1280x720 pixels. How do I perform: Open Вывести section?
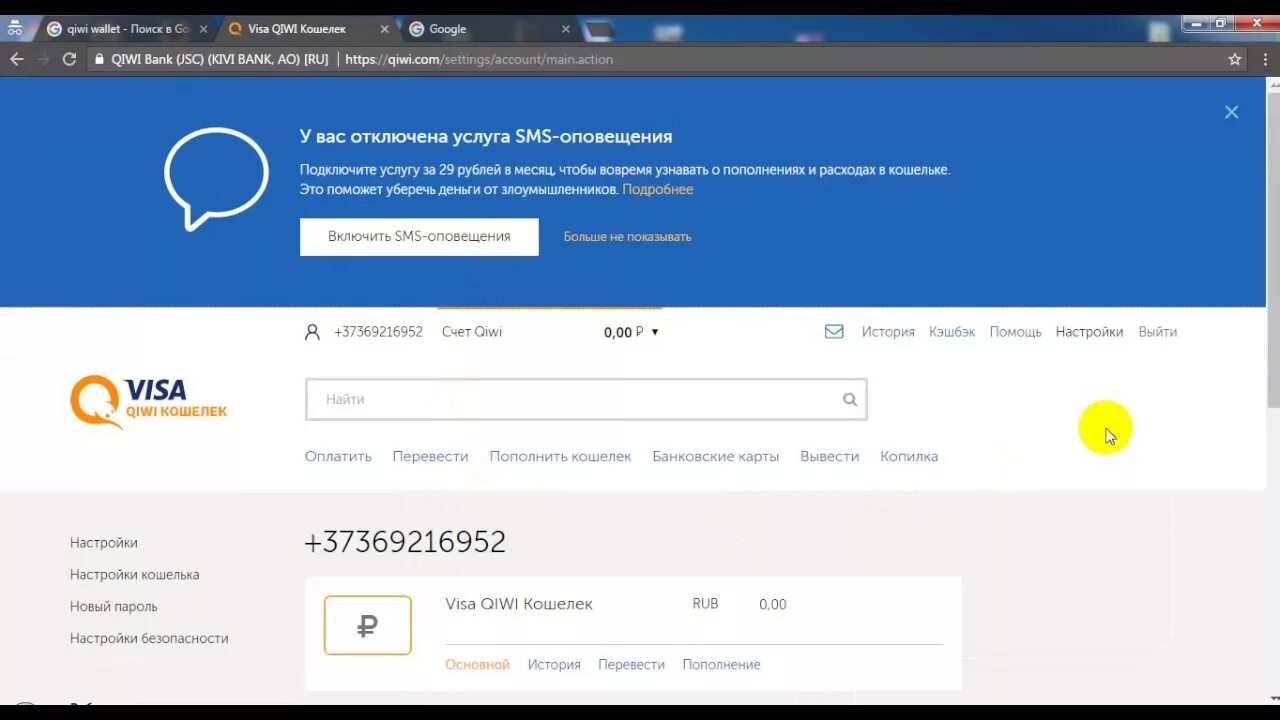click(x=829, y=456)
